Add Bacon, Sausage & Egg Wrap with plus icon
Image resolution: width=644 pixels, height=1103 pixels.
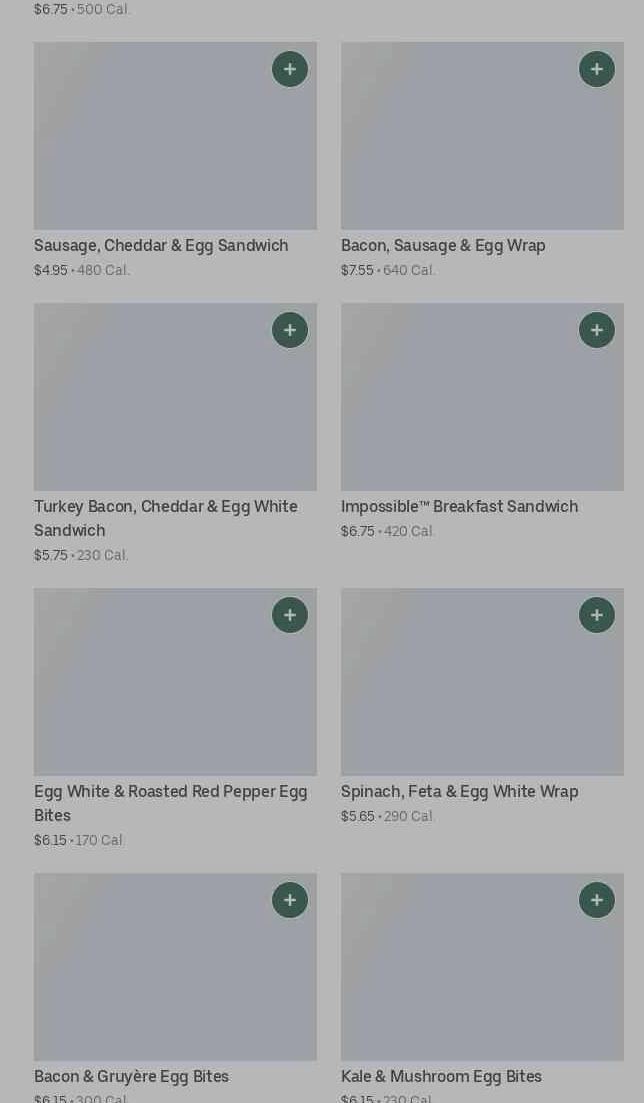597,69
